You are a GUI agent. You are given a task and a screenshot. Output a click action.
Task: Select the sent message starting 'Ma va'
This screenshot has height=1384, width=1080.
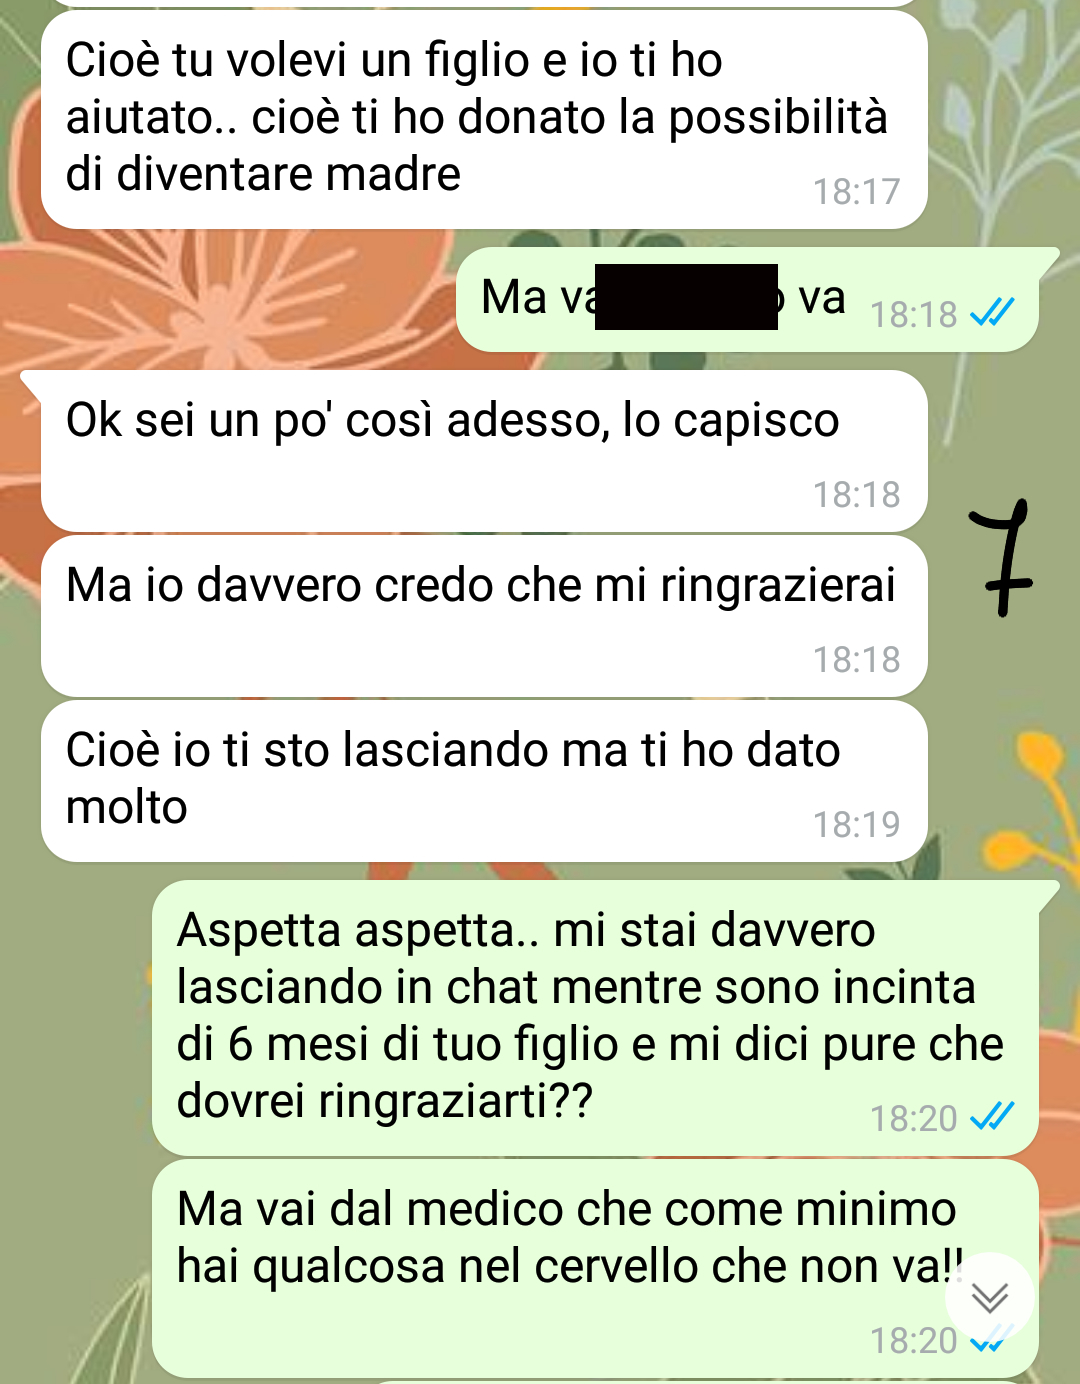pos(747,299)
